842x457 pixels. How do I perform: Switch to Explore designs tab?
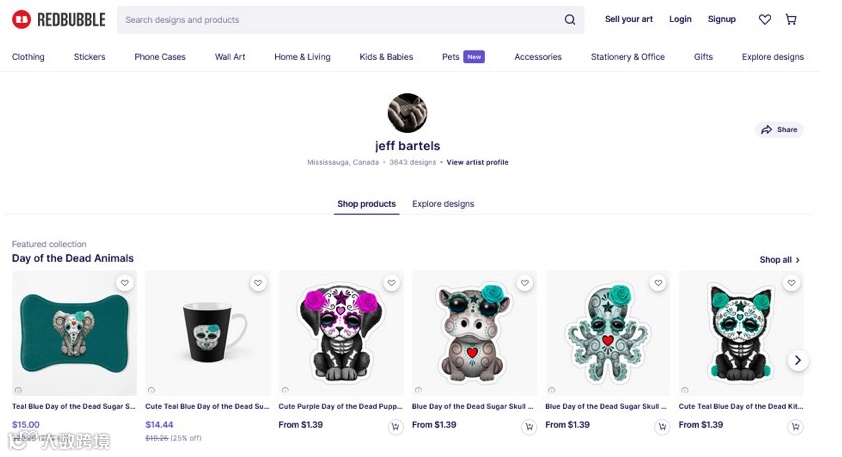click(x=443, y=204)
